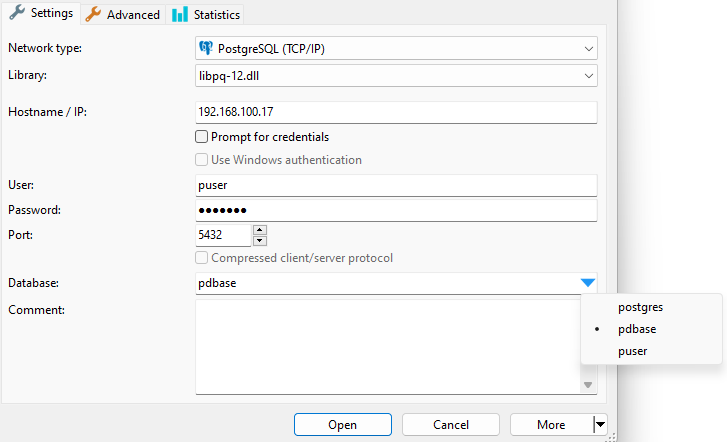Toggle Compressed client/server protocol checkbox
Viewport: 727px width, 442px height.
pos(201,258)
